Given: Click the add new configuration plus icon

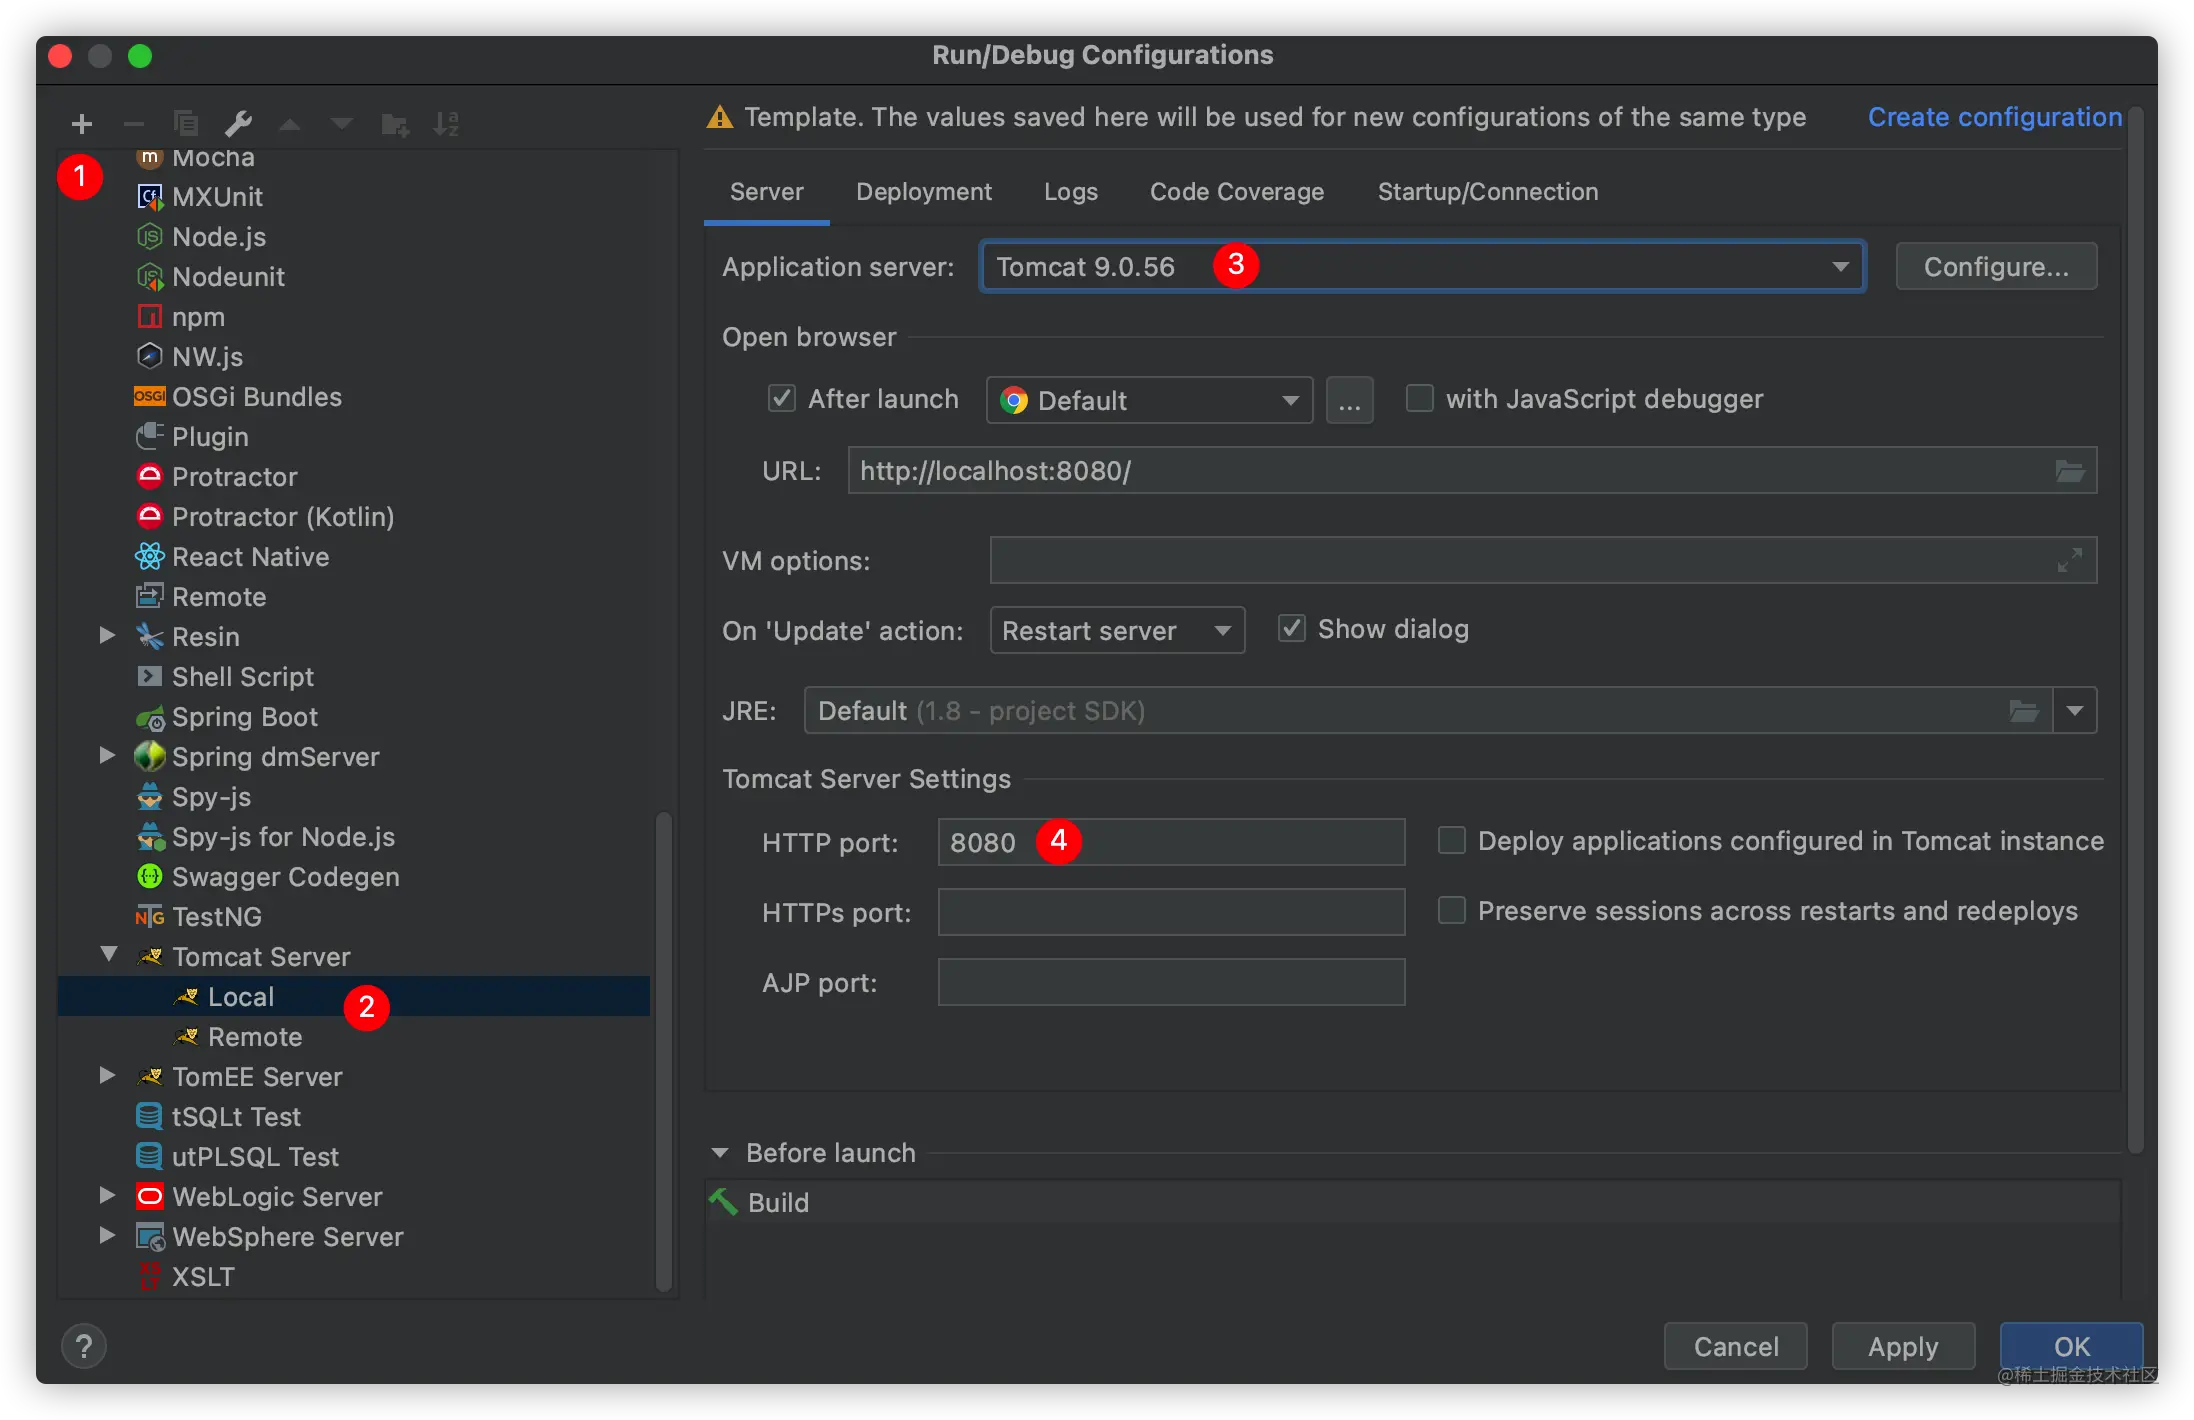Looking at the screenshot, I should coord(82,124).
